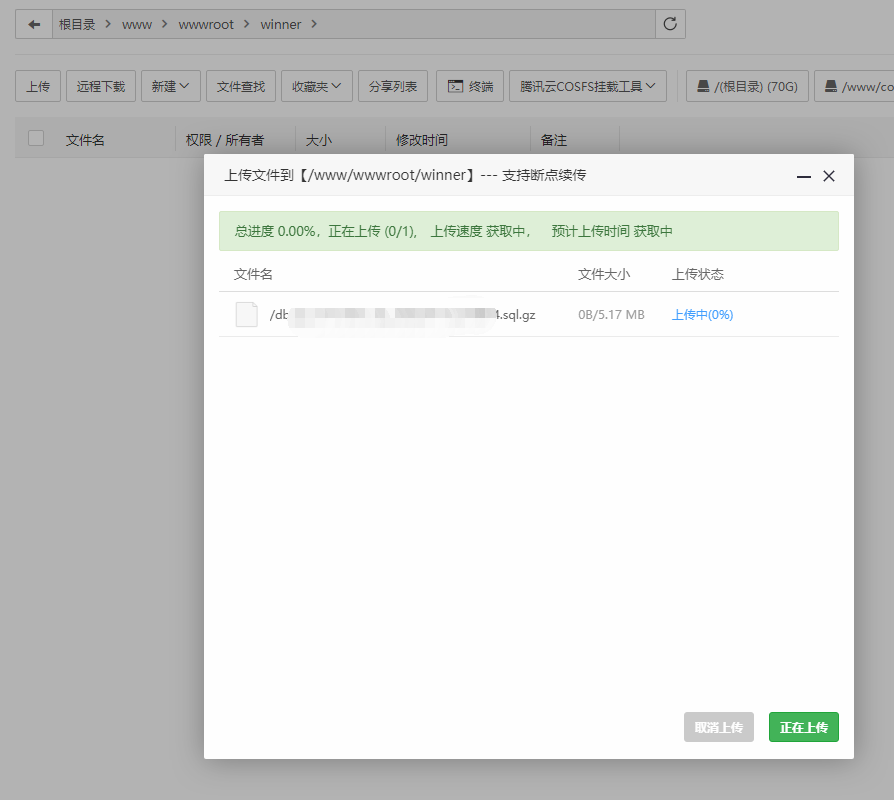
Task: Click the 取消上传 cancel button
Action: point(718,727)
